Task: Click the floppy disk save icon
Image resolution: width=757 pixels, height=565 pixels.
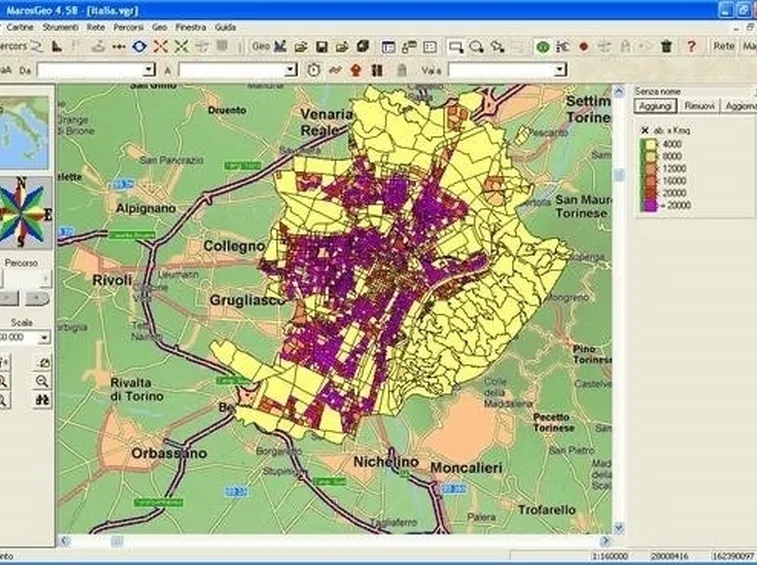Action: 322,47
